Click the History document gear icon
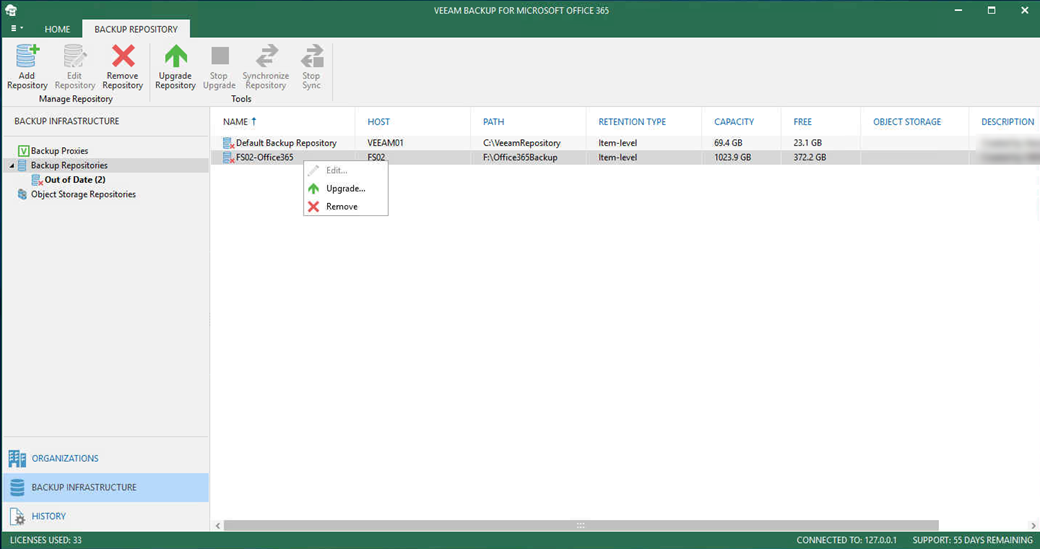The width and height of the screenshot is (1040, 549). 18,517
